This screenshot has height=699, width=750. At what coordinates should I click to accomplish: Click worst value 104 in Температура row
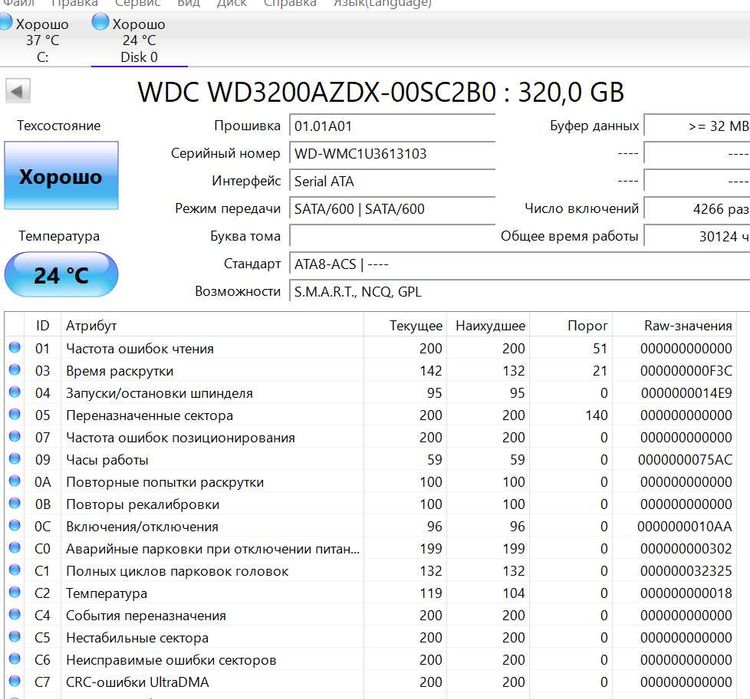click(514, 593)
